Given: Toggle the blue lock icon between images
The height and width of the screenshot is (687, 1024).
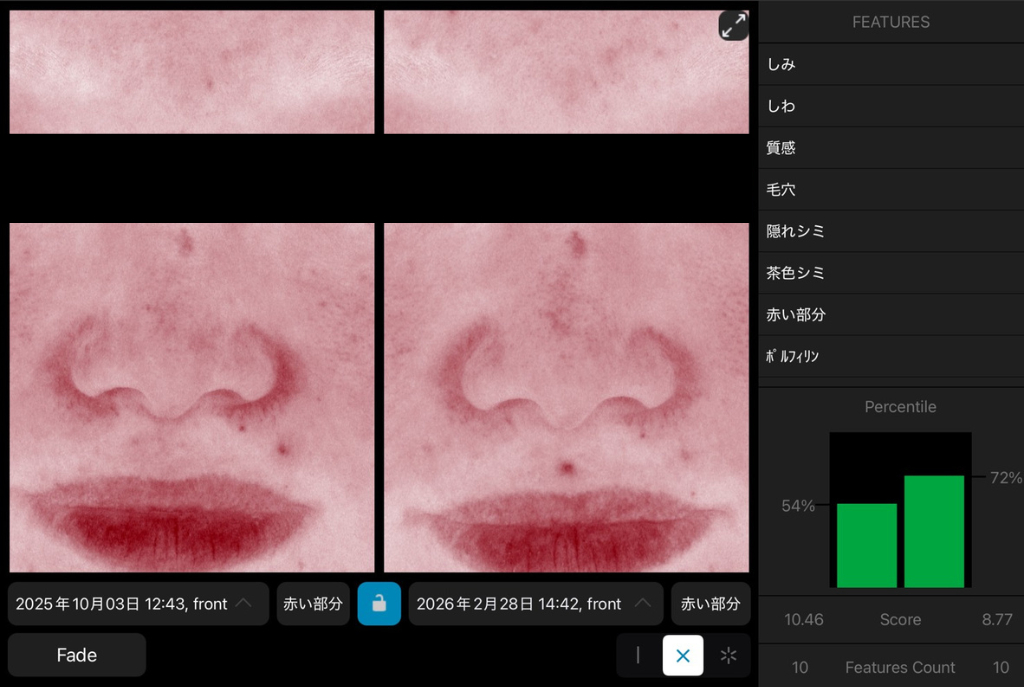Looking at the screenshot, I should pos(379,603).
